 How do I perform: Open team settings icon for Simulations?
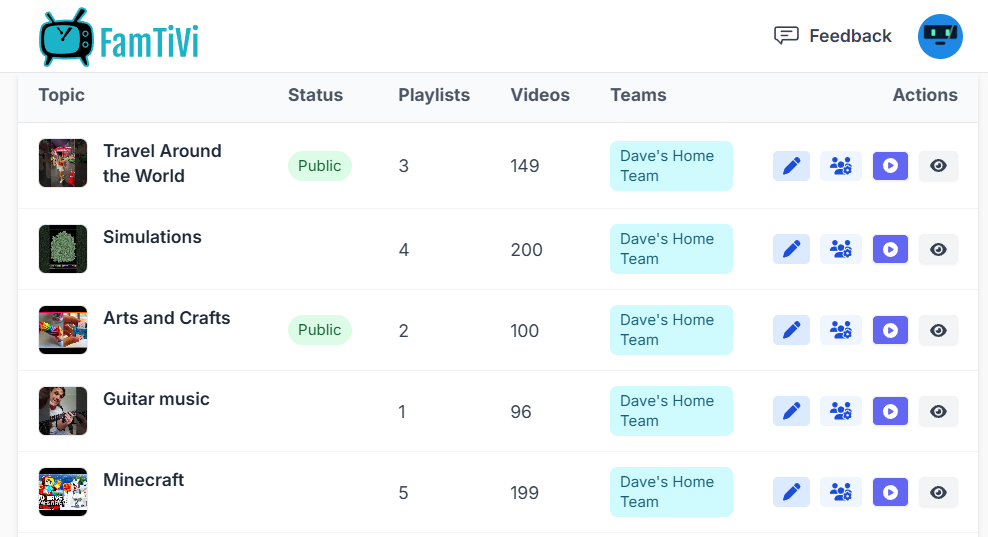841,249
